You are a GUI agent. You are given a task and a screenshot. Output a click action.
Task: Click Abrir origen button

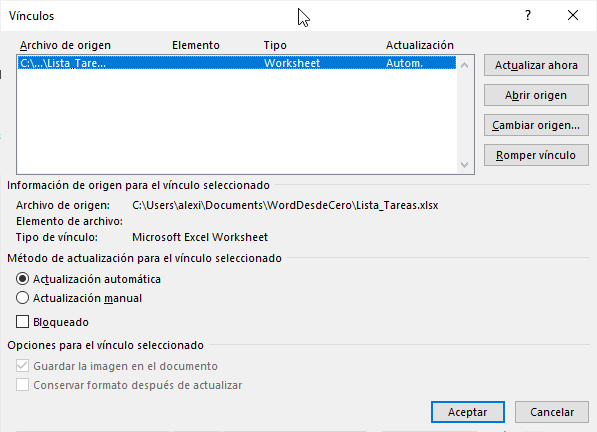536,95
